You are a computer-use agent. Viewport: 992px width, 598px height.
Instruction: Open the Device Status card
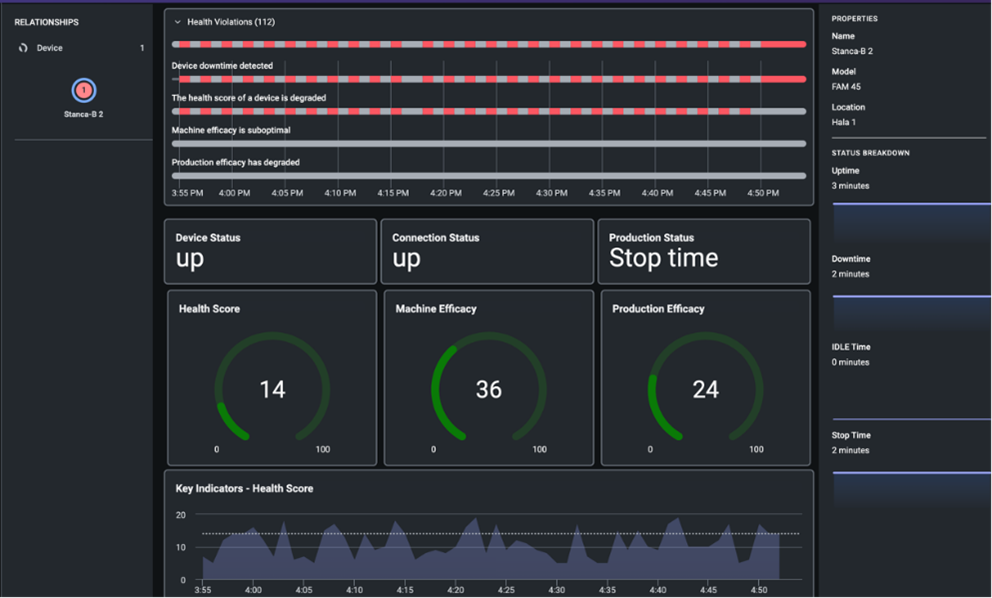270,251
